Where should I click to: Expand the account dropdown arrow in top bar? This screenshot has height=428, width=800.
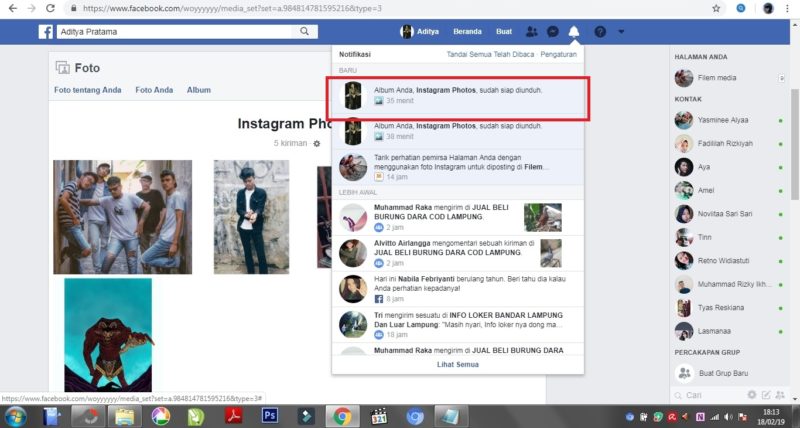tap(621, 32)
